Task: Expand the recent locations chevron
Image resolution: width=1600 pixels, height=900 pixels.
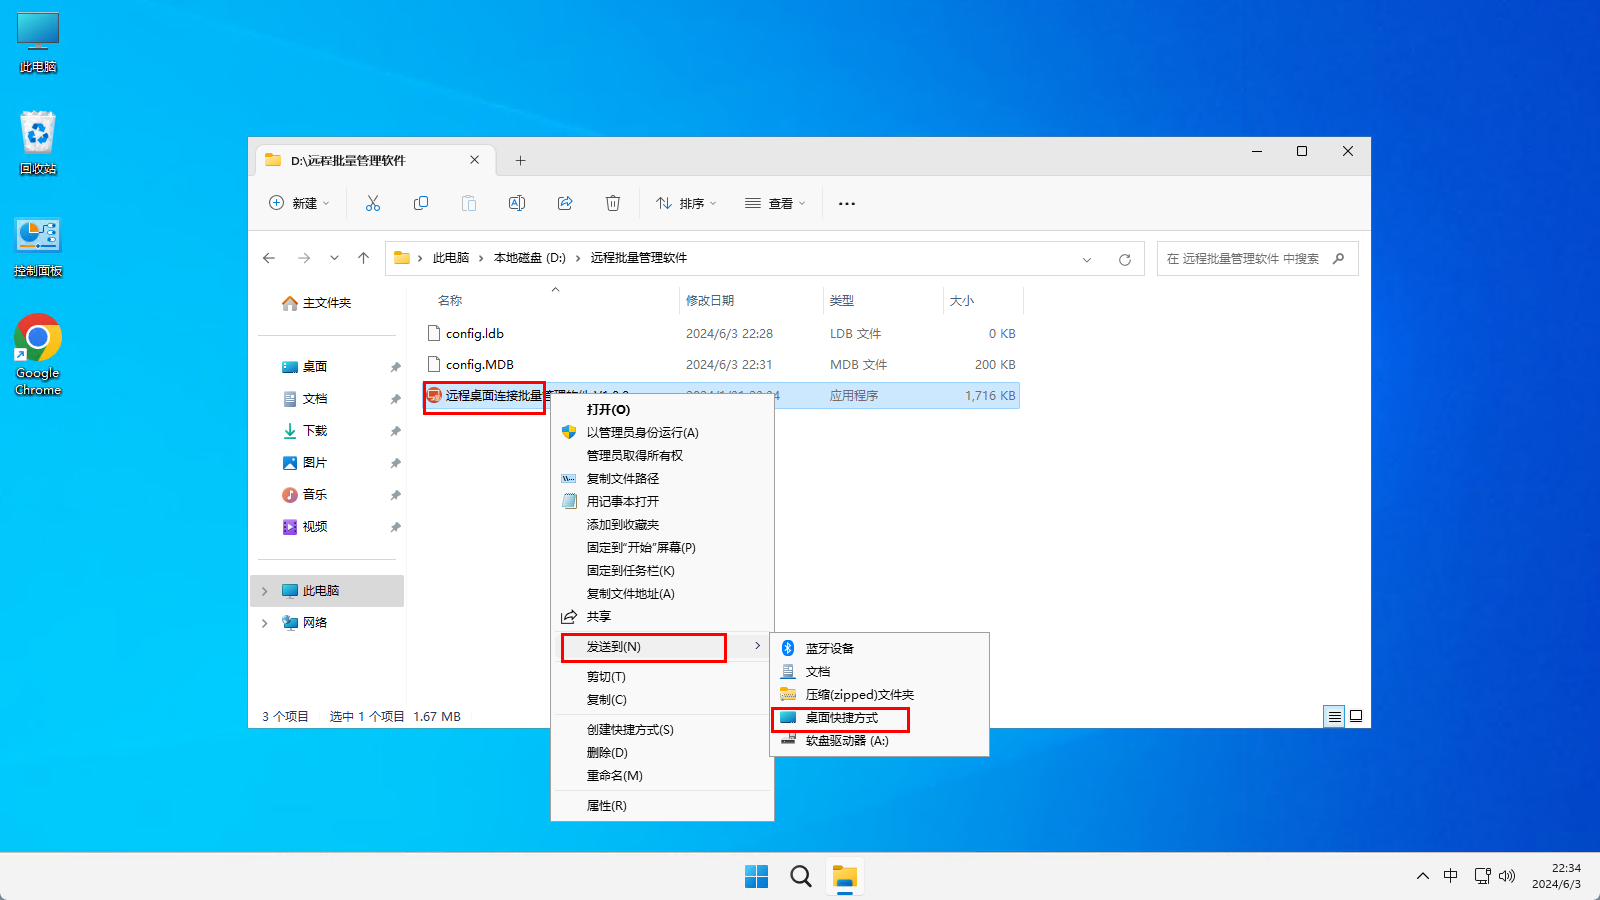Action: (x=334, y=258)
